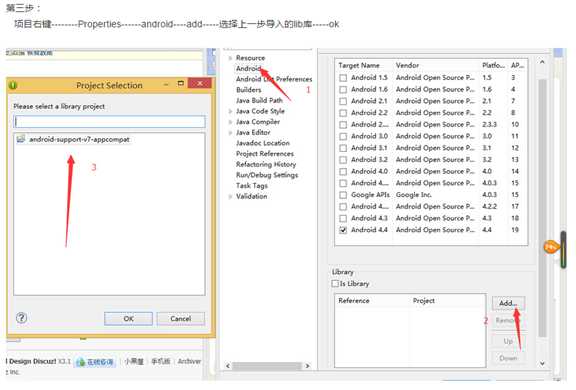The height and width of the screenshot is (390, 576).
Task: Select Android Lint Preferences
Action: [274, 79]
